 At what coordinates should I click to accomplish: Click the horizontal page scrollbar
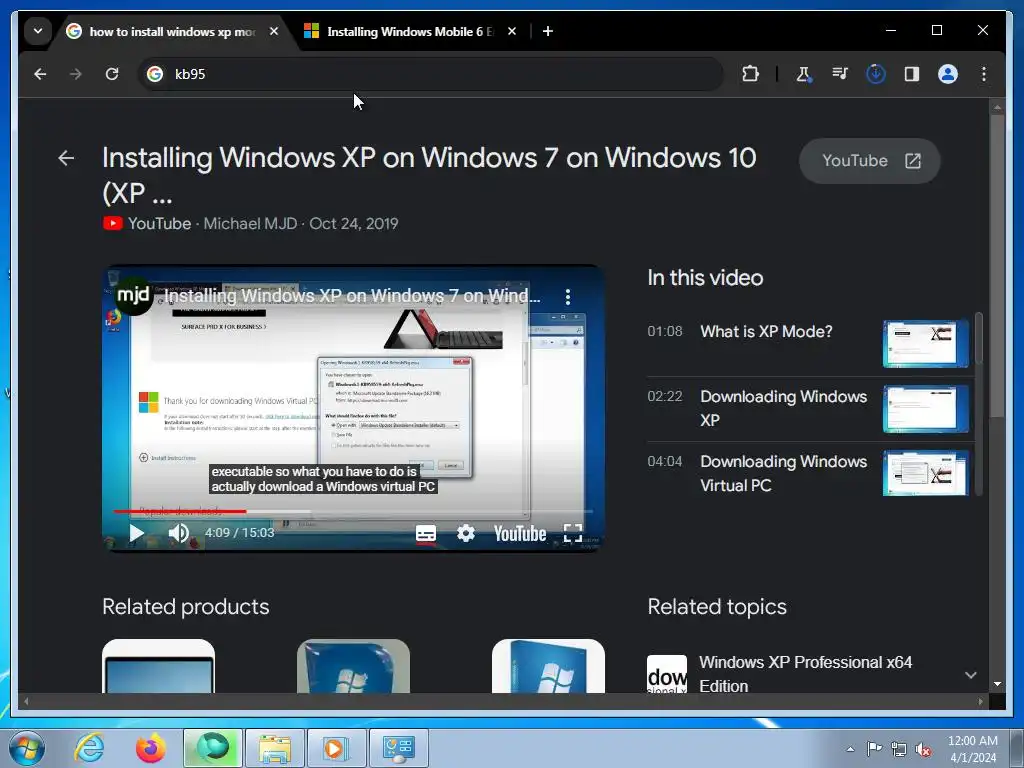click(503, 701)
